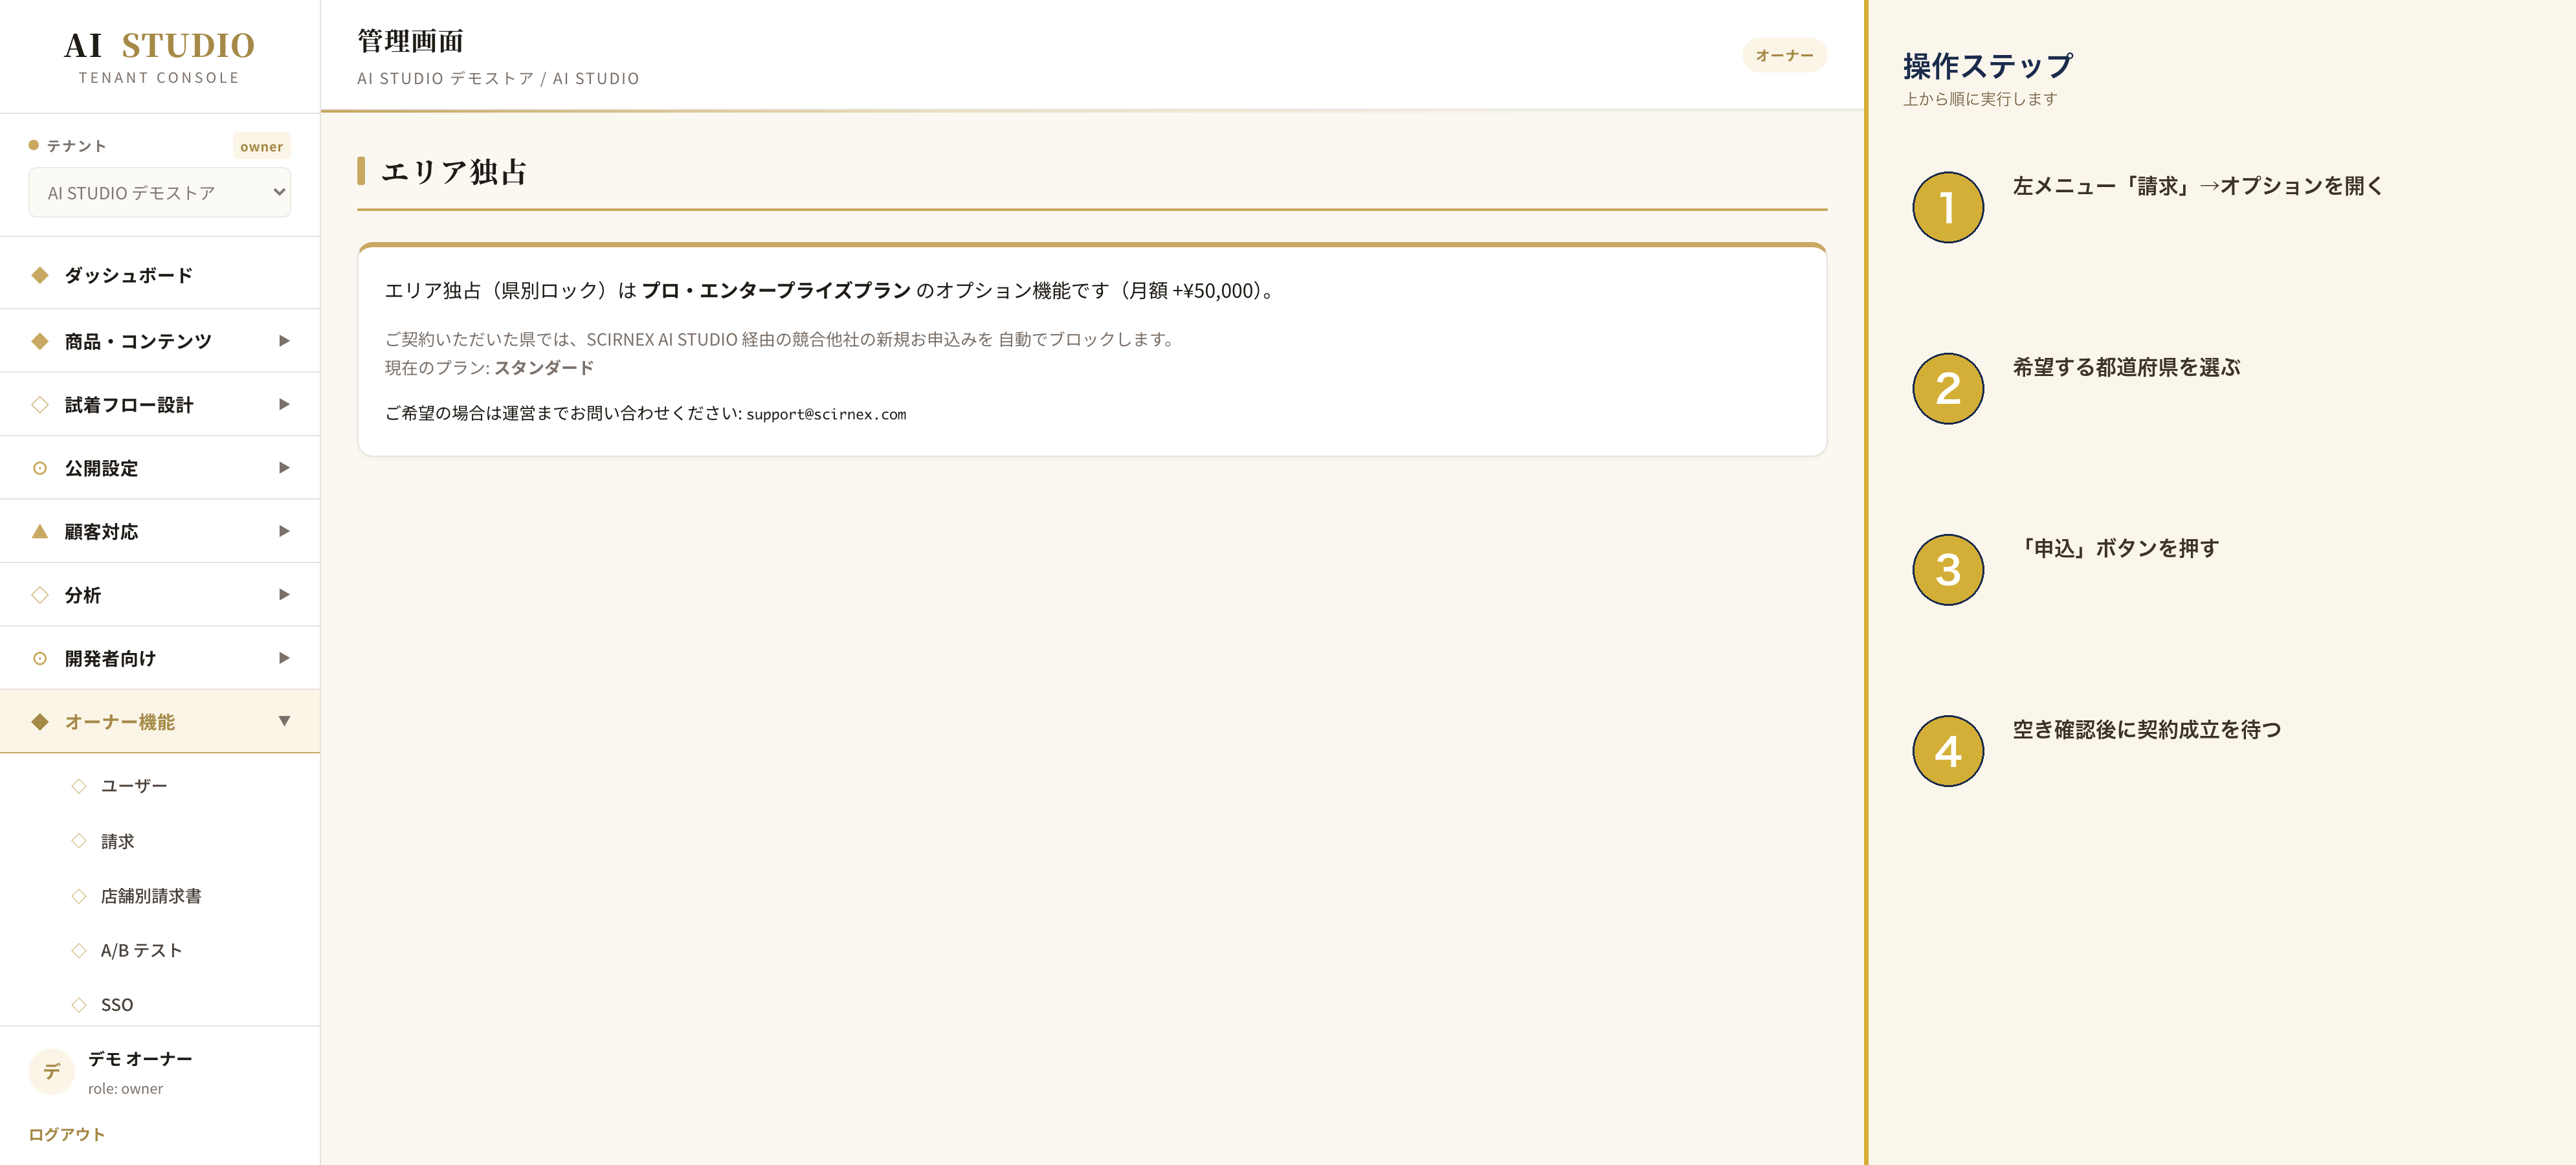Click the owner badge beside テナント
Image resolution: width=2576 pixels, height=1165 pixels.
pyautogui.click(x=261, y=146)
